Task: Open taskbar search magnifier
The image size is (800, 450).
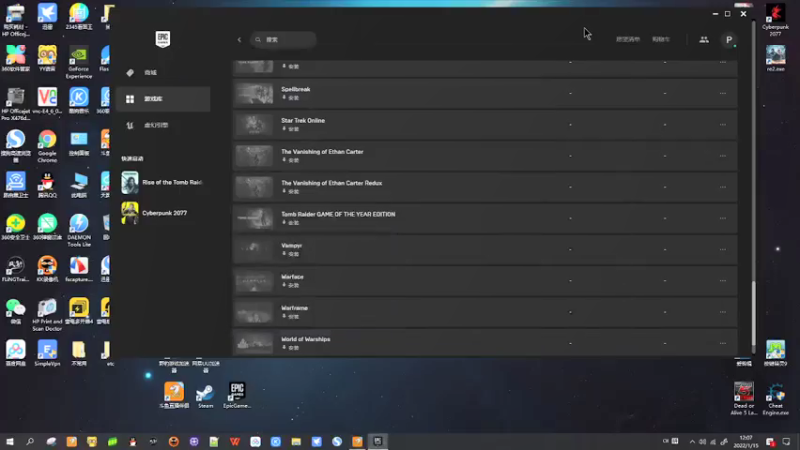Action: (x=30, y=441)
